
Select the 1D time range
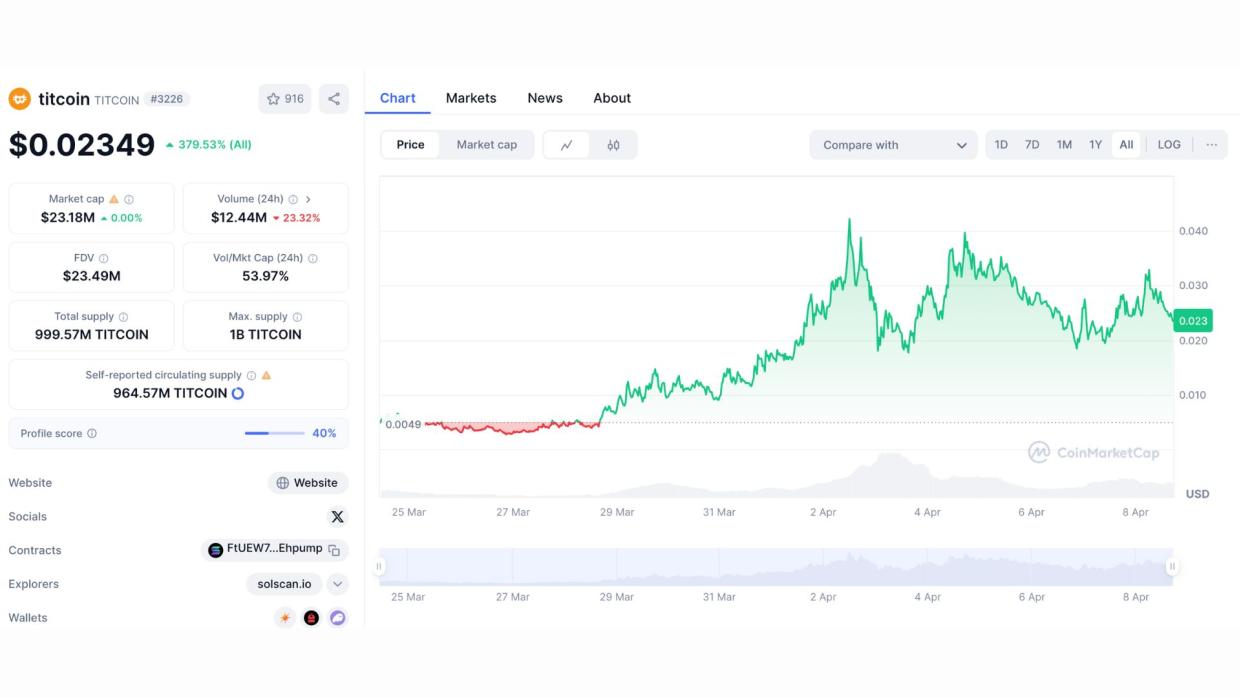click(1001, 145)
